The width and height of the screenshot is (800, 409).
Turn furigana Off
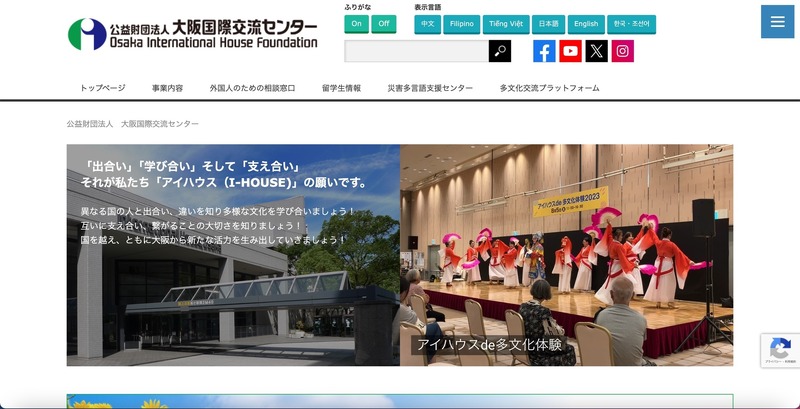(383, 24)
